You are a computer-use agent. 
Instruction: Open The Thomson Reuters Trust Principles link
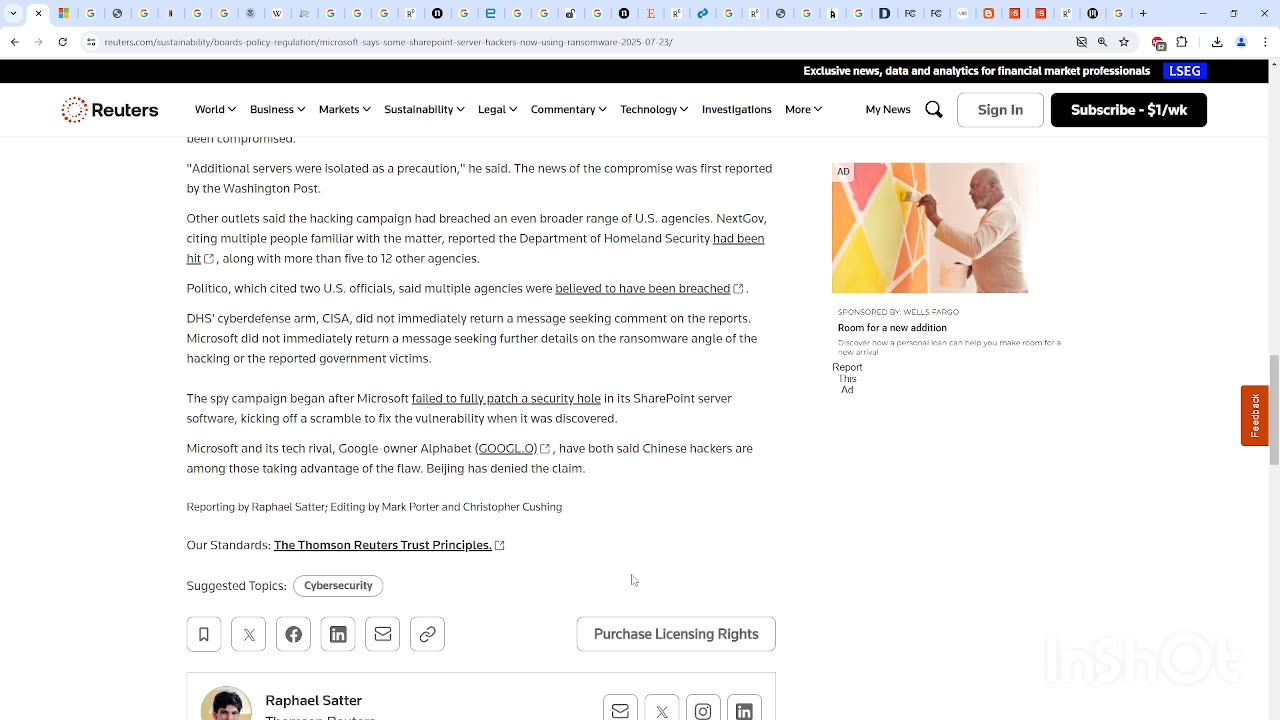(x=383, y=545)
